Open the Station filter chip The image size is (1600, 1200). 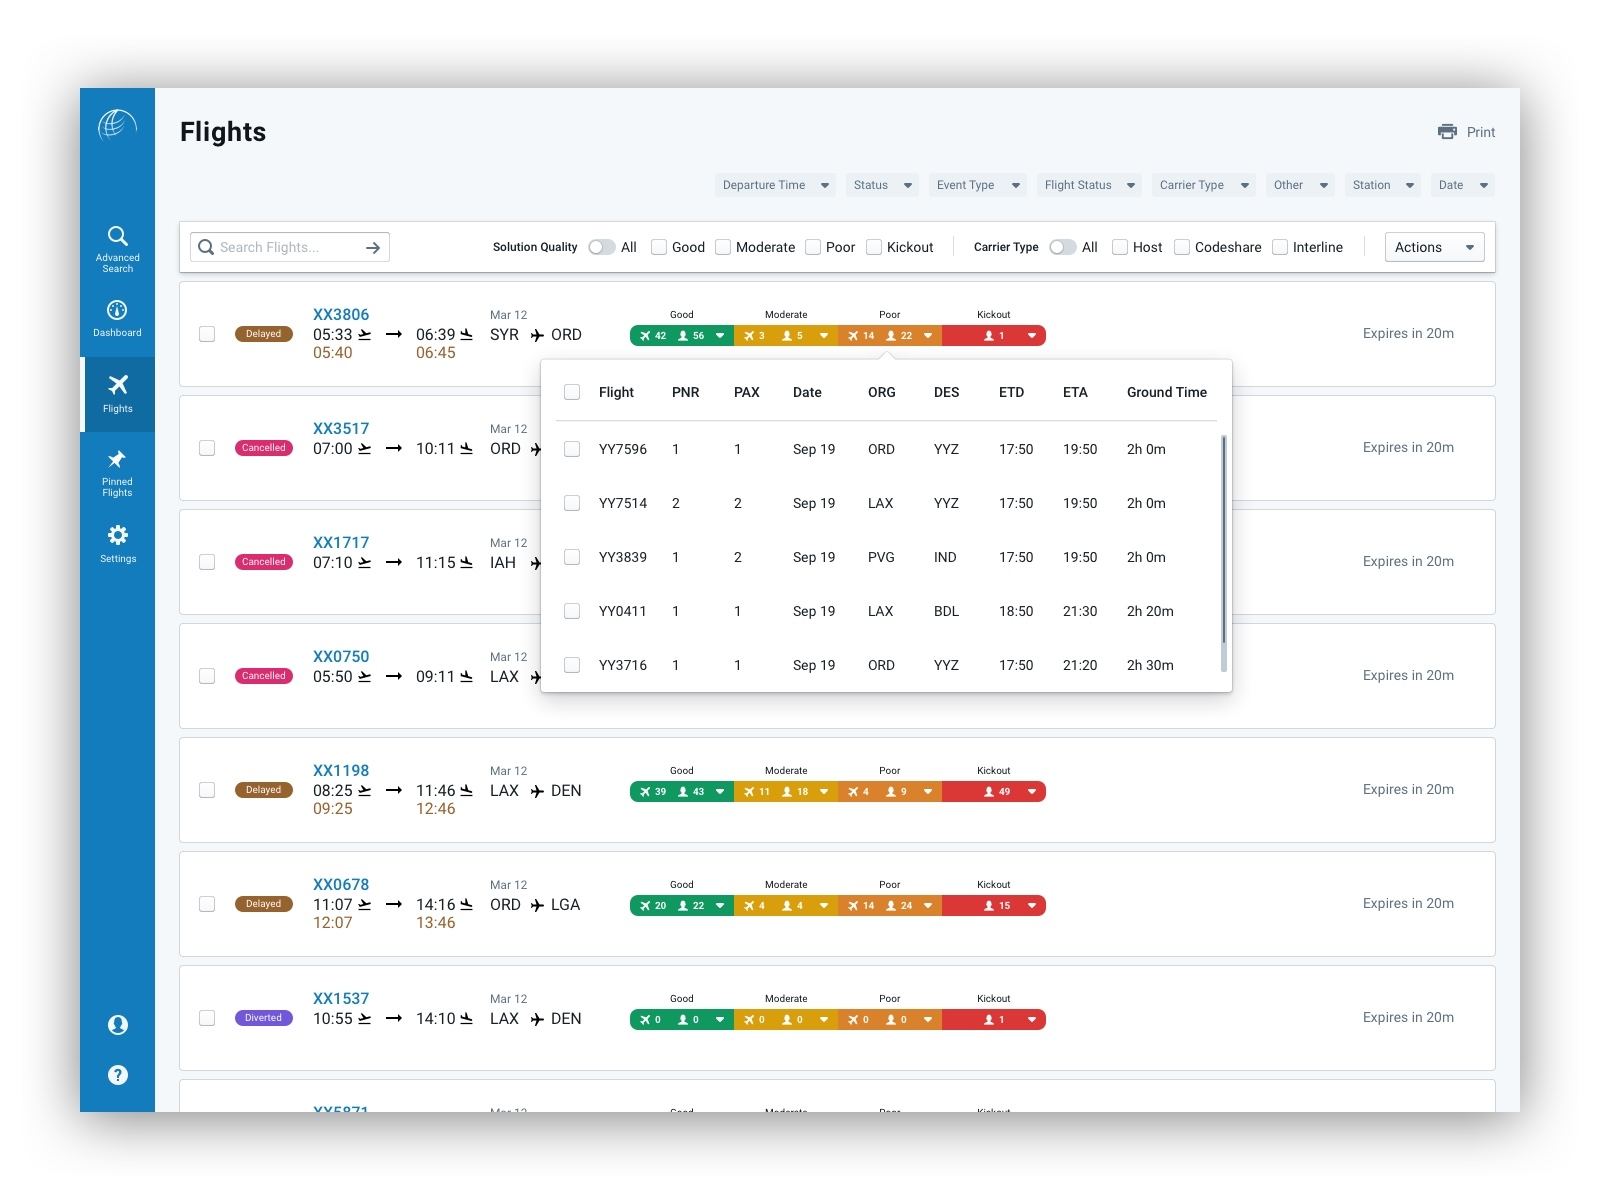(1382, 185)
